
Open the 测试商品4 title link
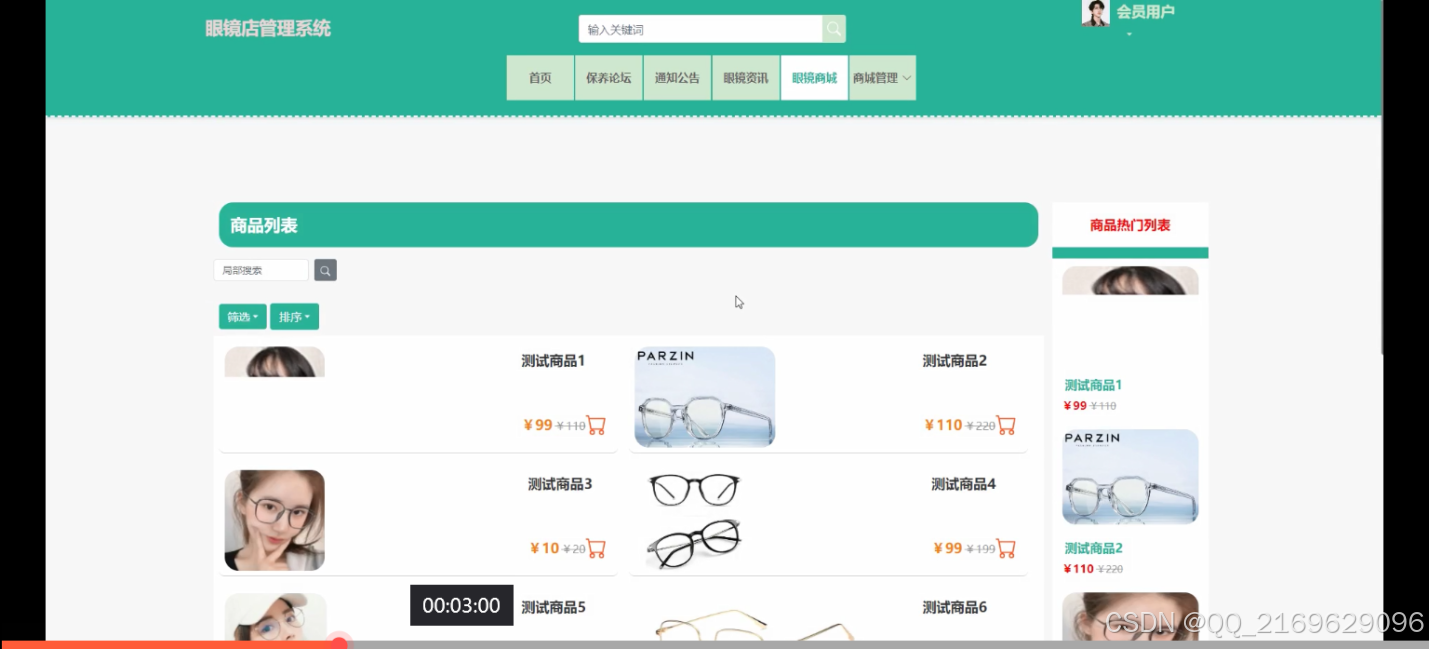[964, 484]
